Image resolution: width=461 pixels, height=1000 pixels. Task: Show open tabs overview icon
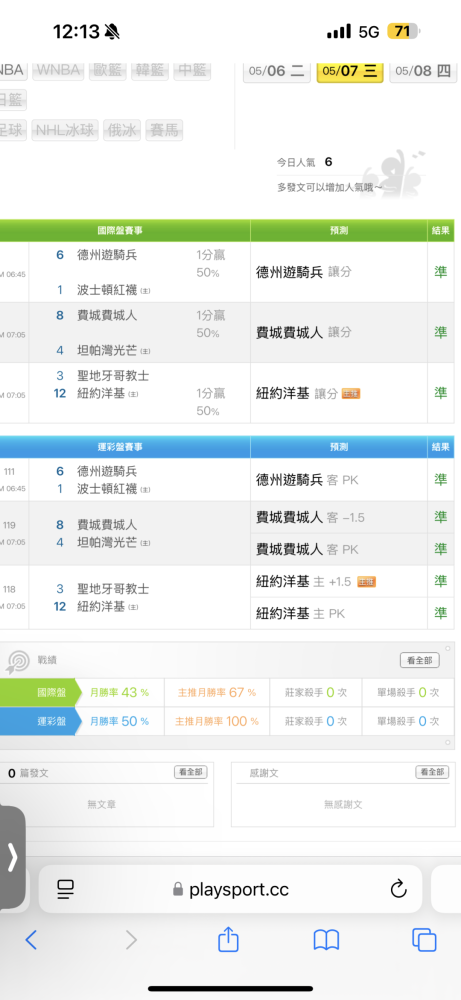tap(424, 939)
